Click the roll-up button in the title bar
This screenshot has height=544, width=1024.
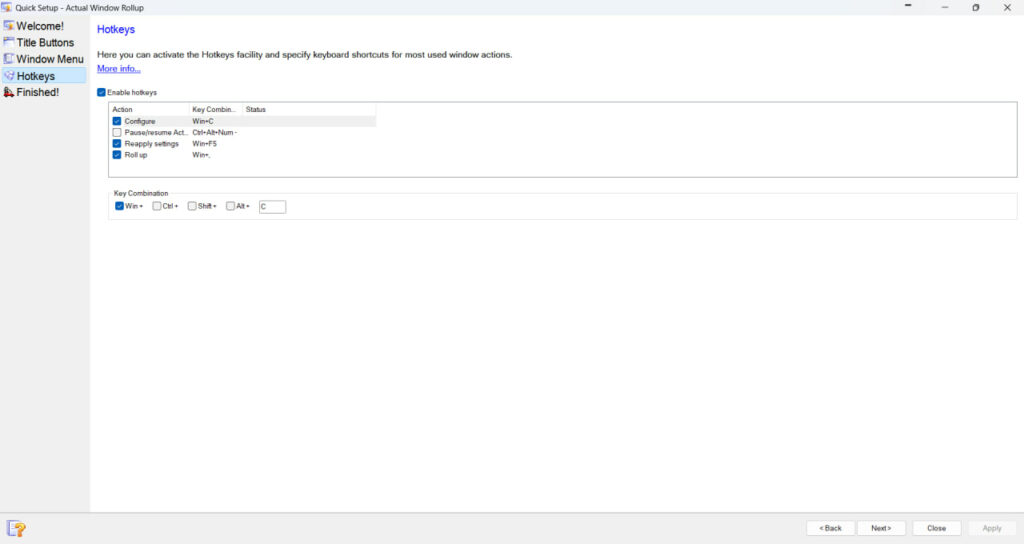point(908,6)
